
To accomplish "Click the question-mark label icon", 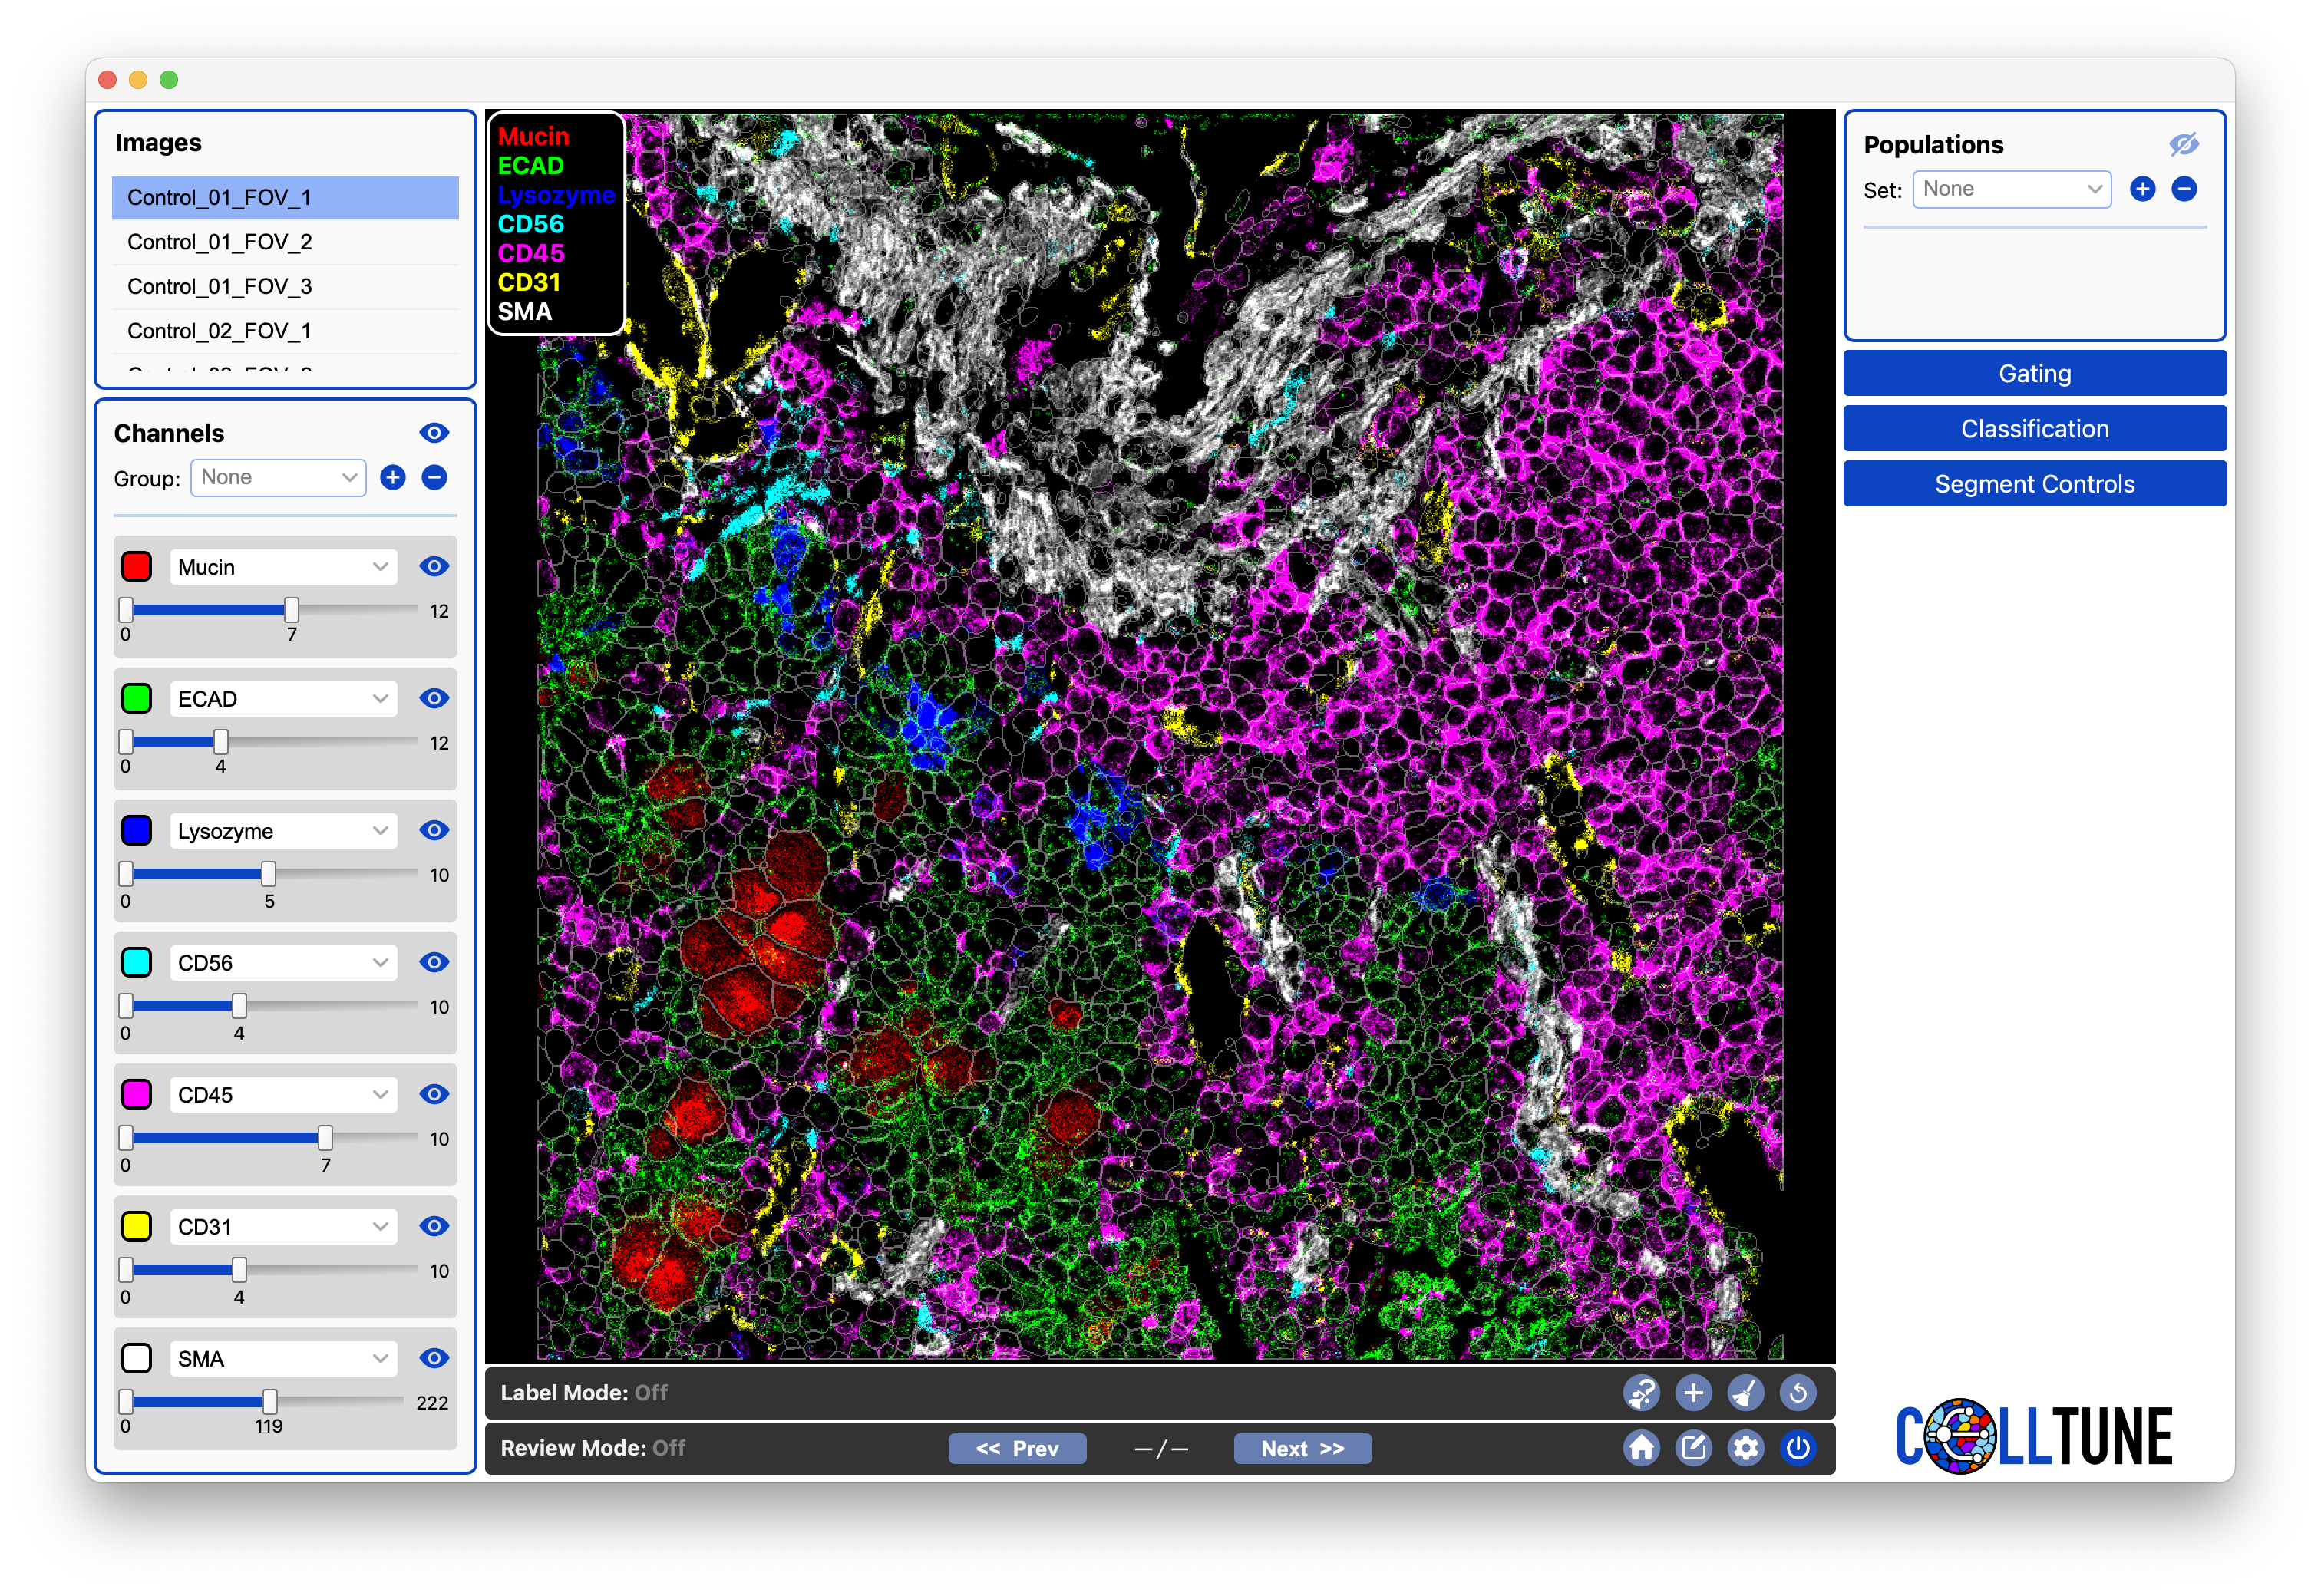I will click(x=1641, y=1392).
